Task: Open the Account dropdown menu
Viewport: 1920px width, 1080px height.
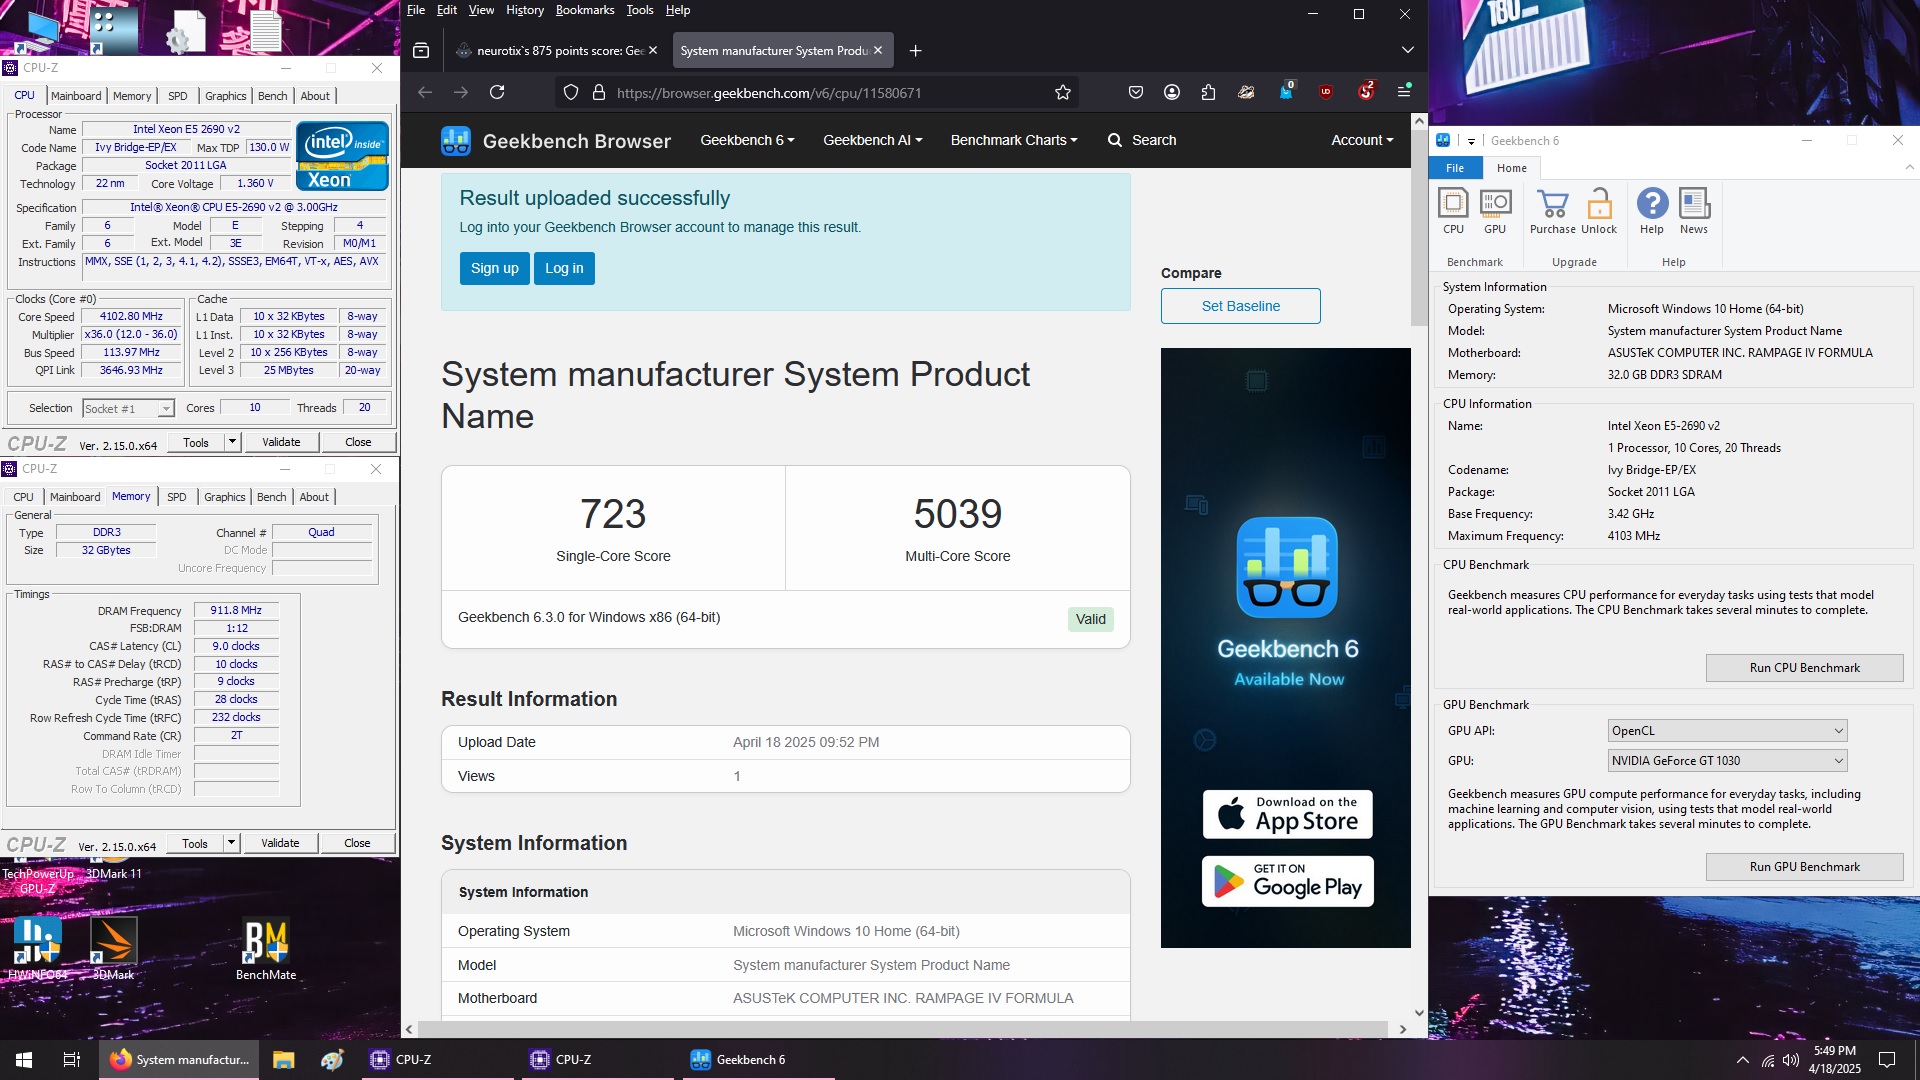Action: tap(1362, 140)
